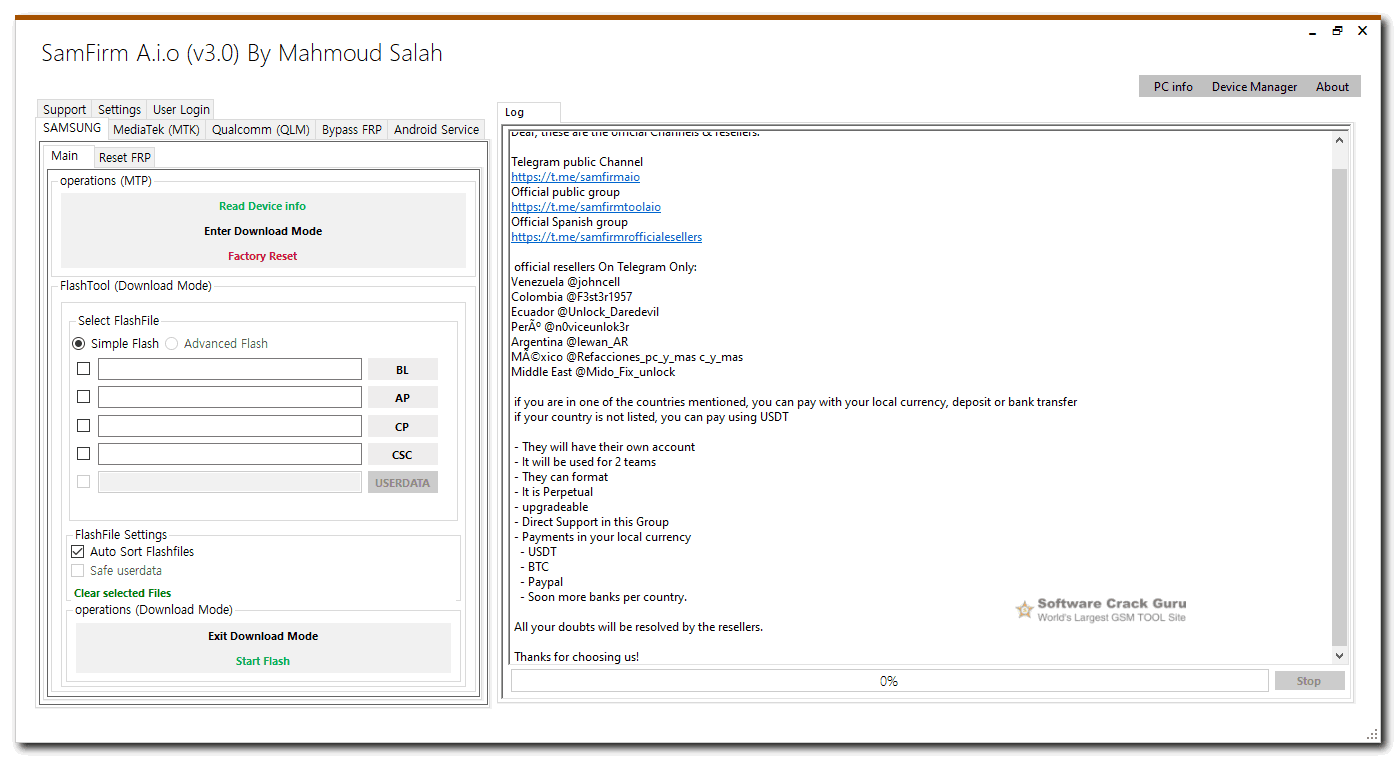Select the MediaTek (MTK) tab
Viewport: 1396px width, 758px height.
[156, 130]
